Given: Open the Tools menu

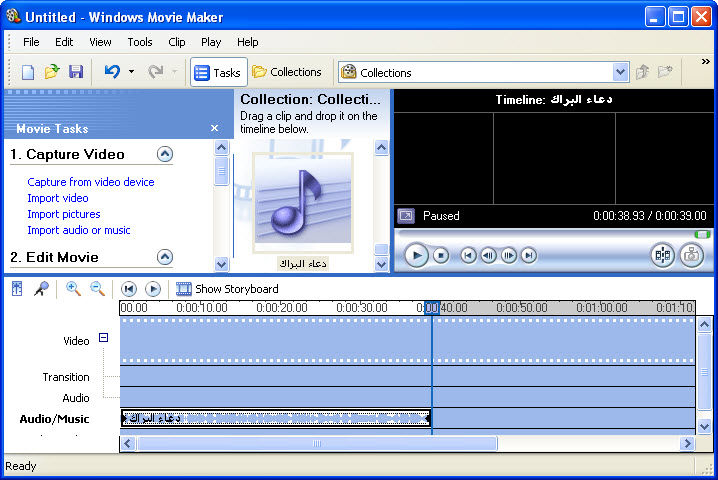Looking at the screenshot, I should pyautogui.click(x=140, y=42).
